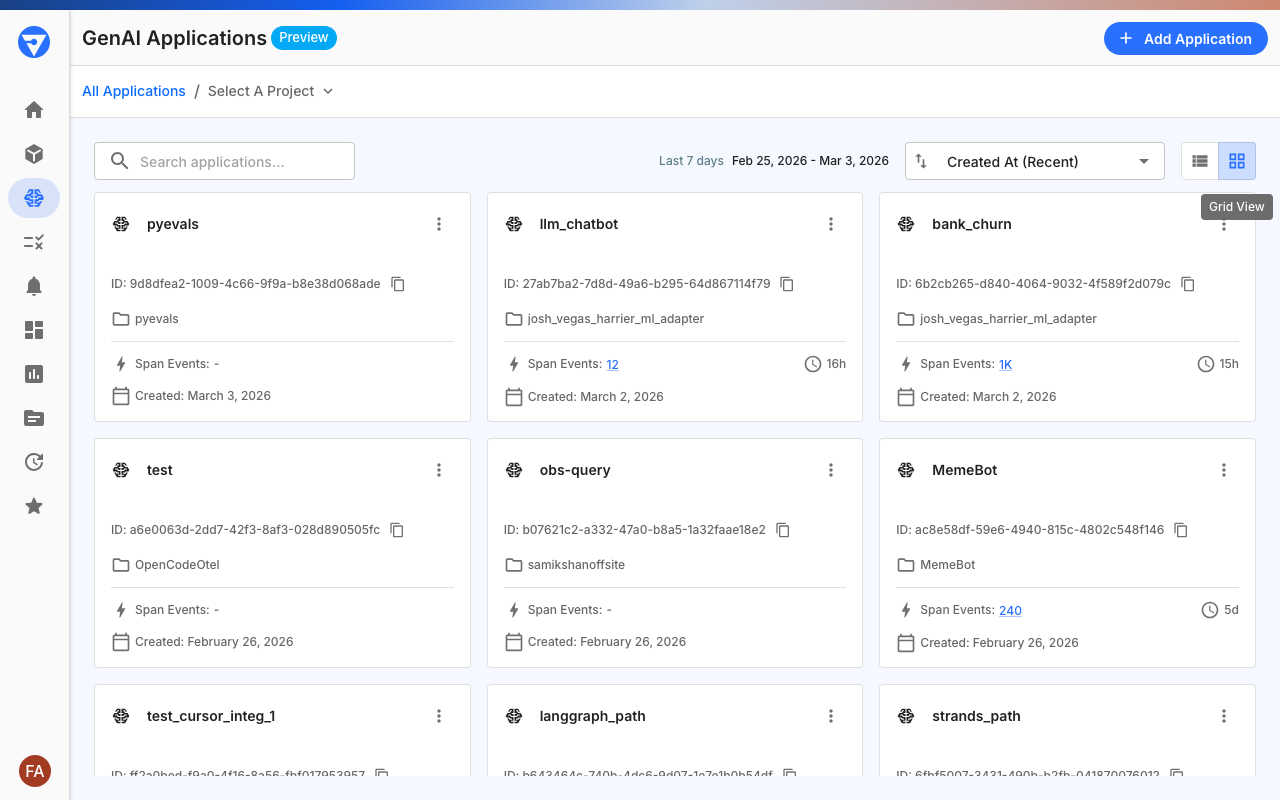Open the Created At (Recent) sort dropdown
This screenshot has width=1280, height=800.
(1034, 160)
